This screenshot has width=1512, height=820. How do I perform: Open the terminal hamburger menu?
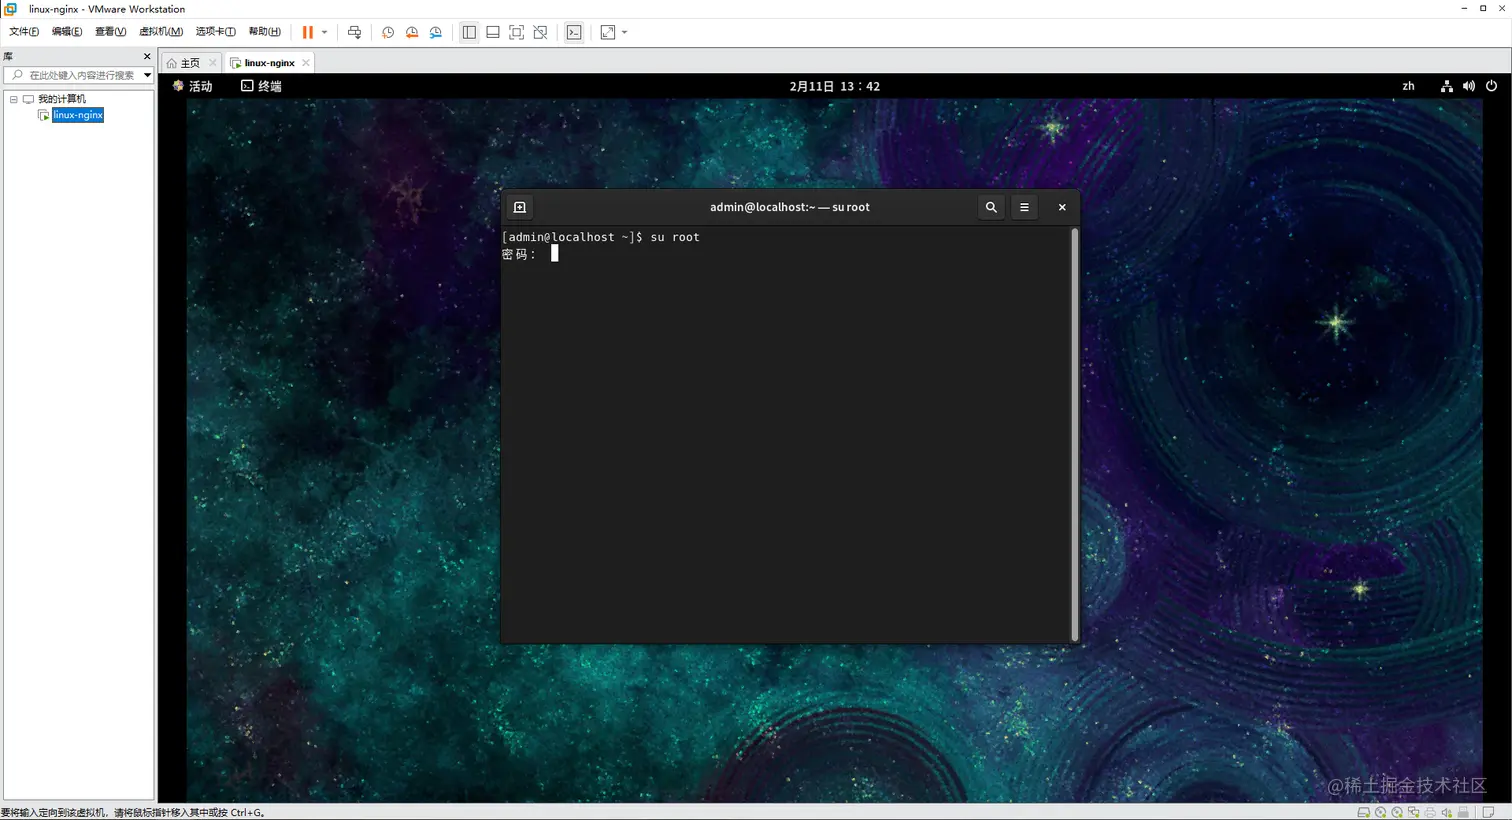[1024, 207]
